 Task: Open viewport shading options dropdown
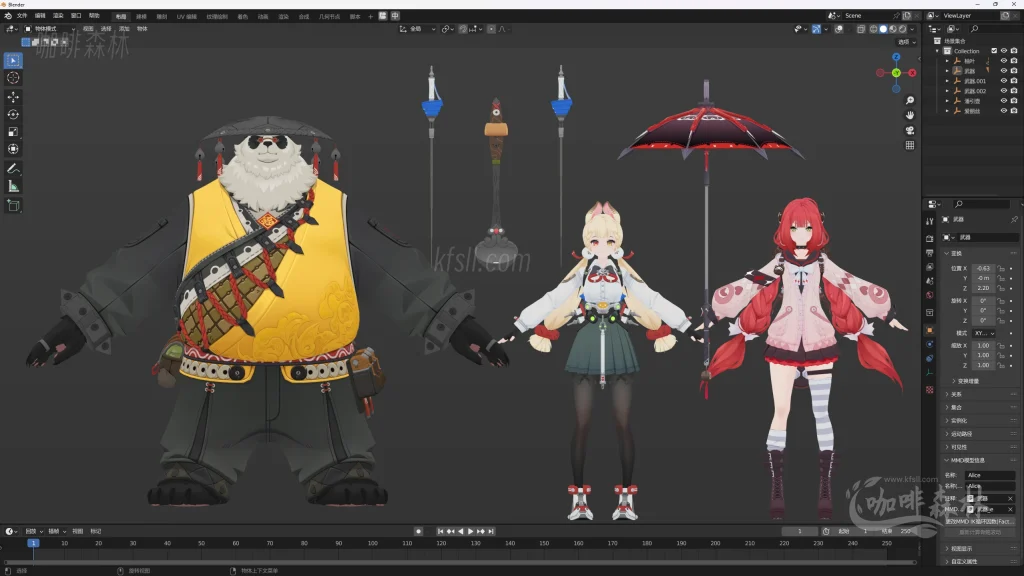coord(913,29)
